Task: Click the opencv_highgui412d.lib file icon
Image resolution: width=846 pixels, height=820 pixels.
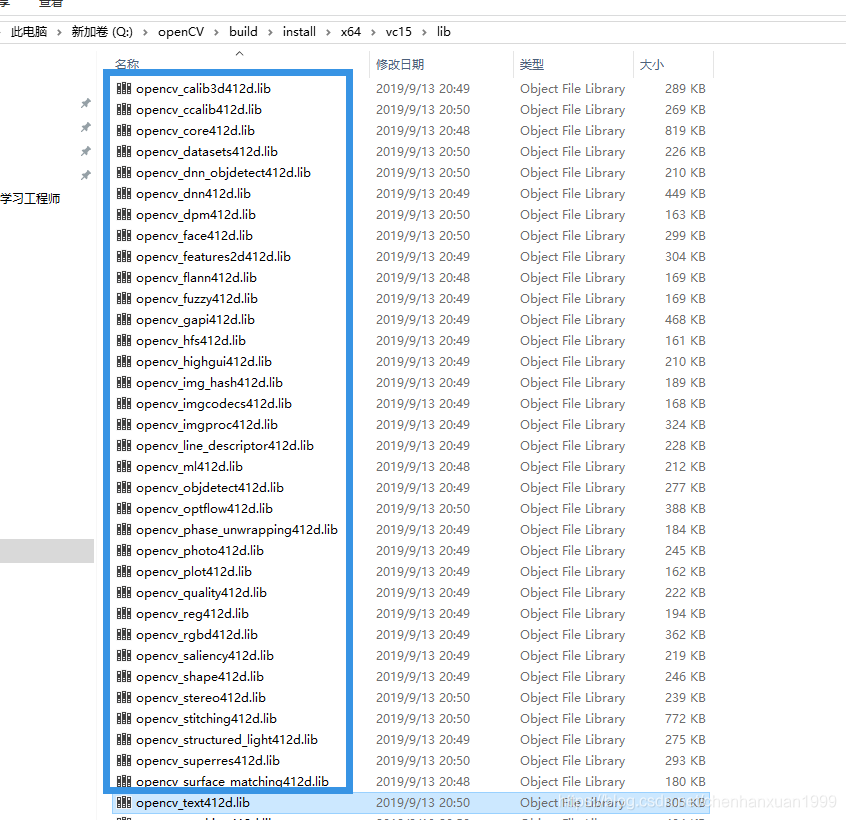Action: click(124, 361)
